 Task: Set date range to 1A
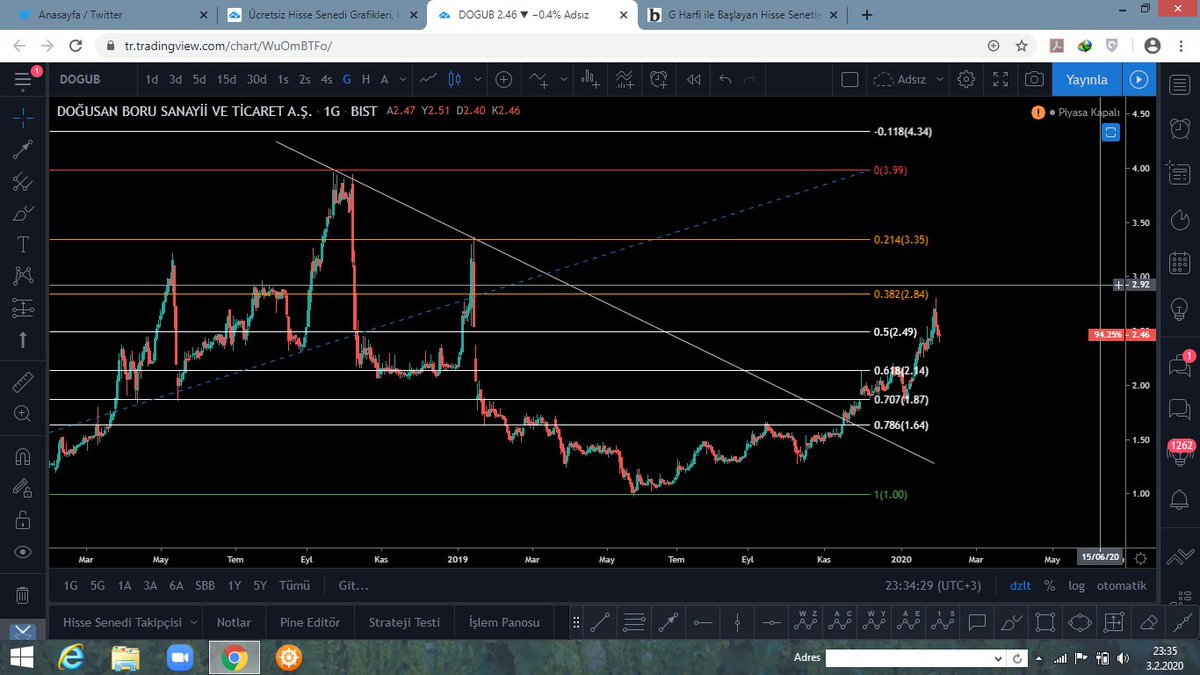[124, 586]
